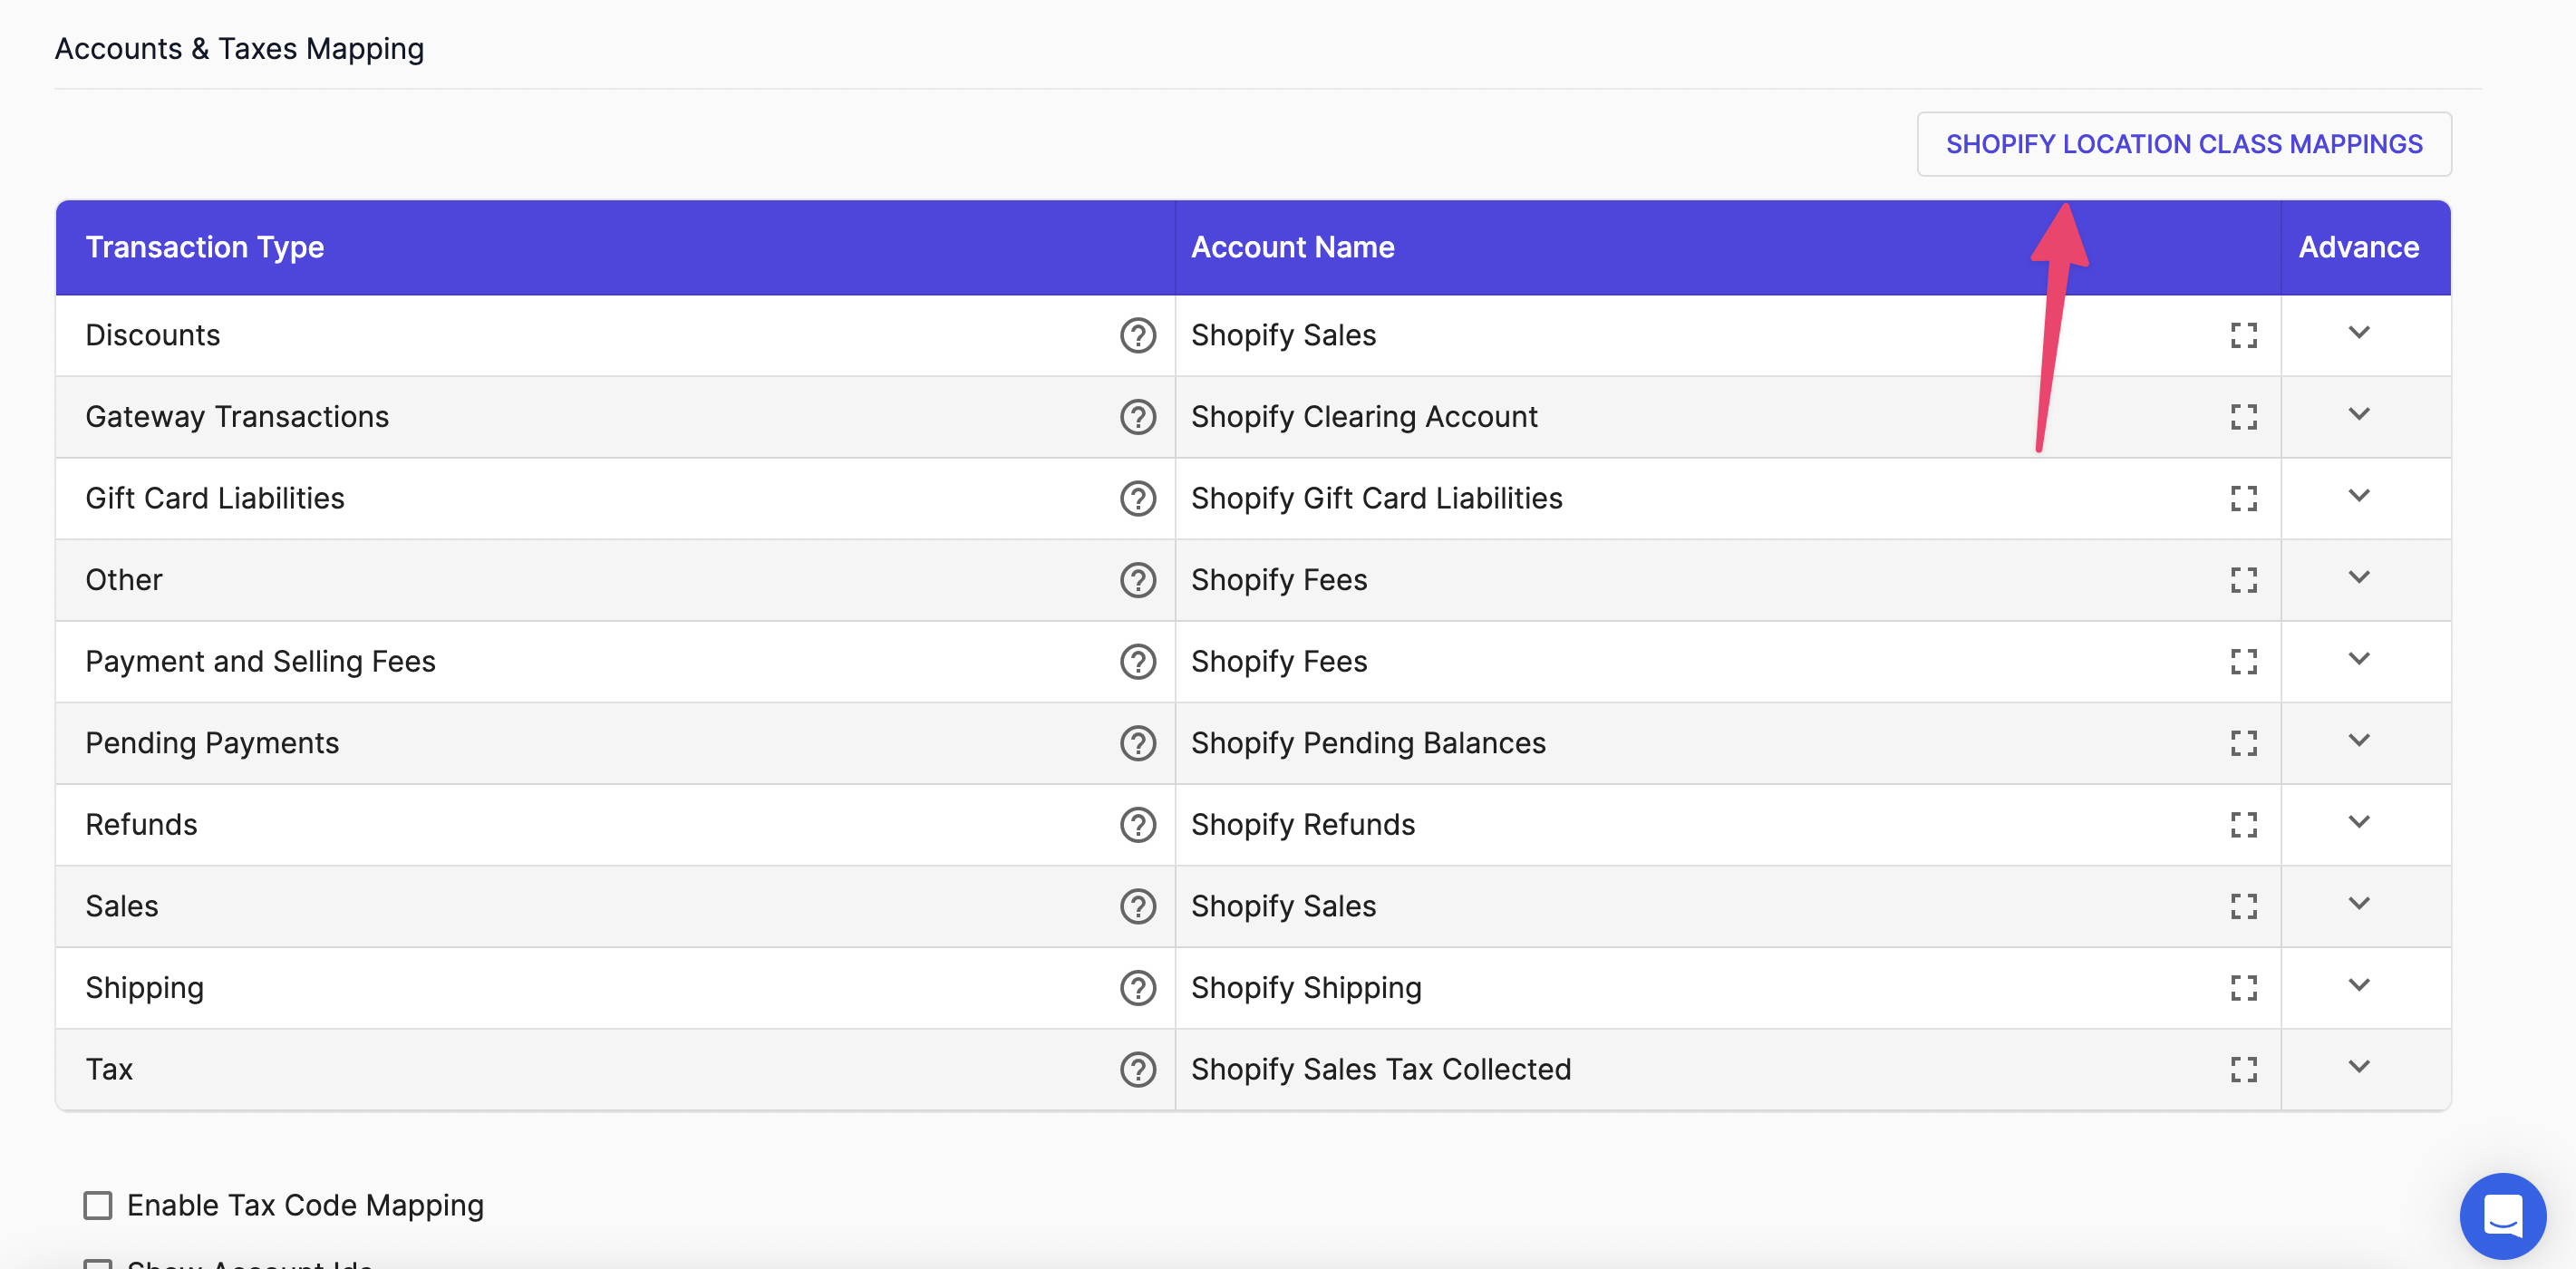Expand advanced options for Payment and Selling Fees
The image size is (2576, 1269).
(2358, 659)
